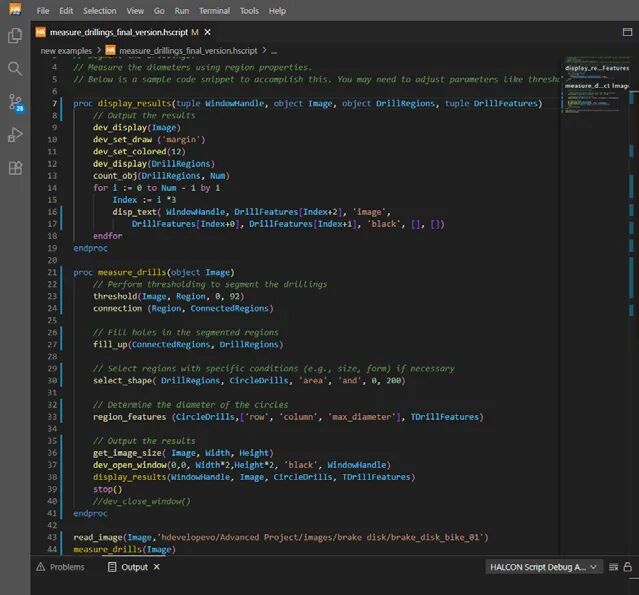
Task: Open the Selection menu
Action: [x=100, y=11]
